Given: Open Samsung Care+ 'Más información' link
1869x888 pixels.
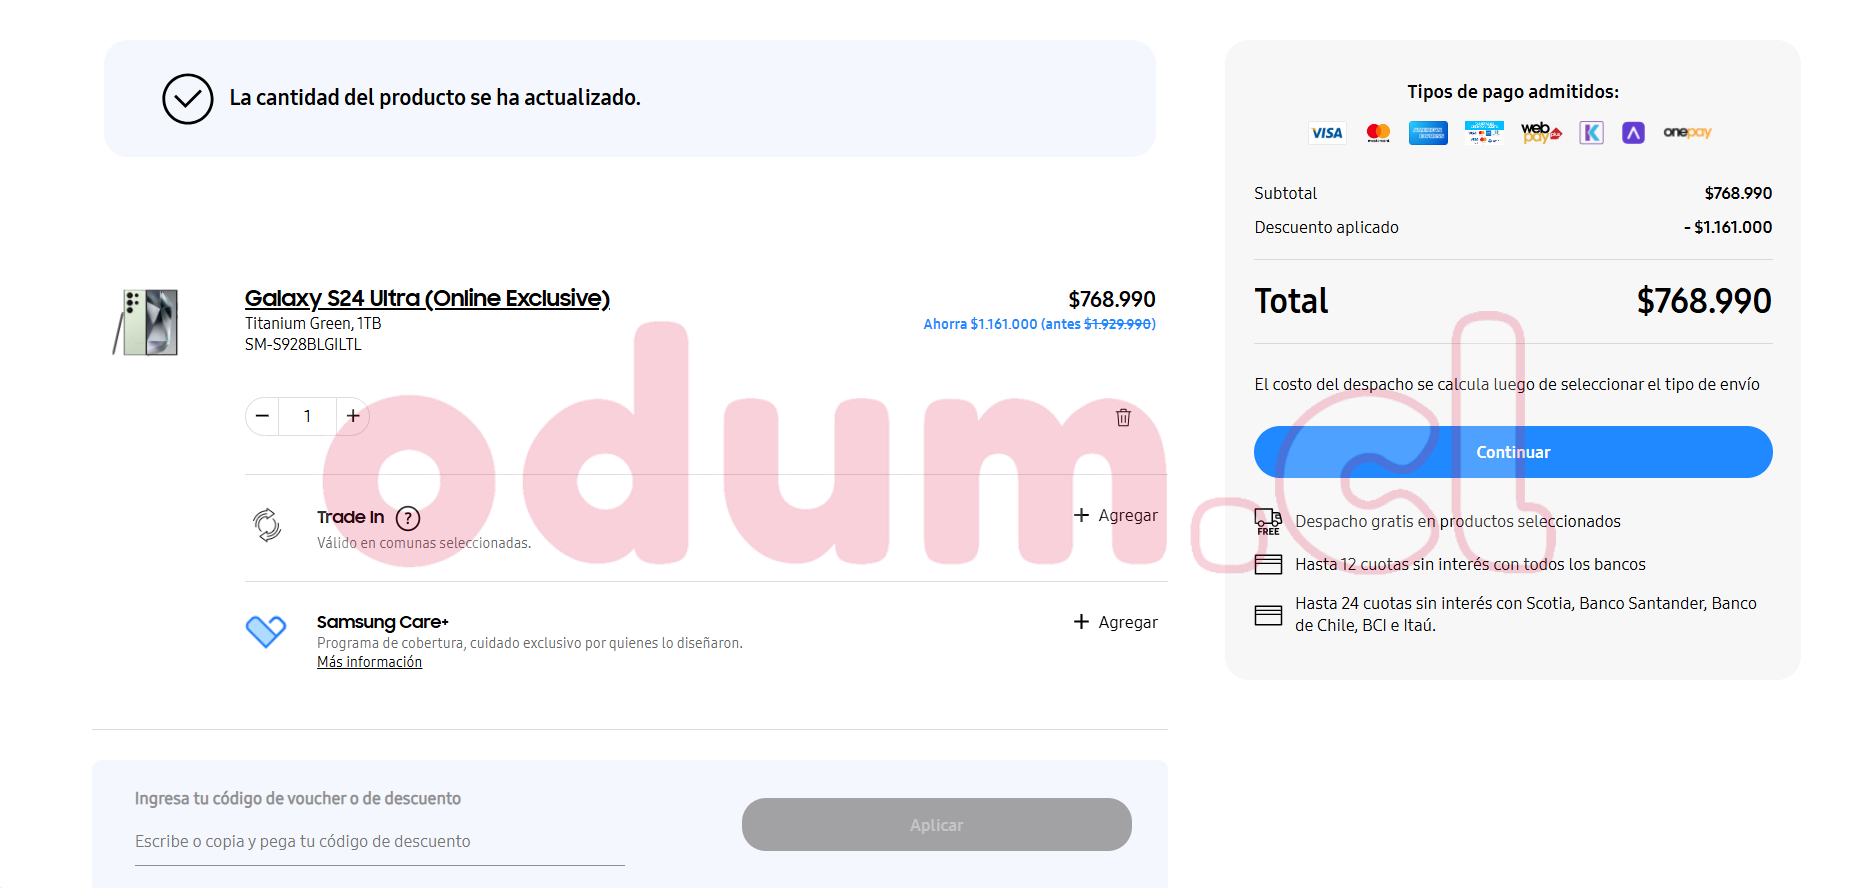Looking at the screenshot, I should point(369,662).
